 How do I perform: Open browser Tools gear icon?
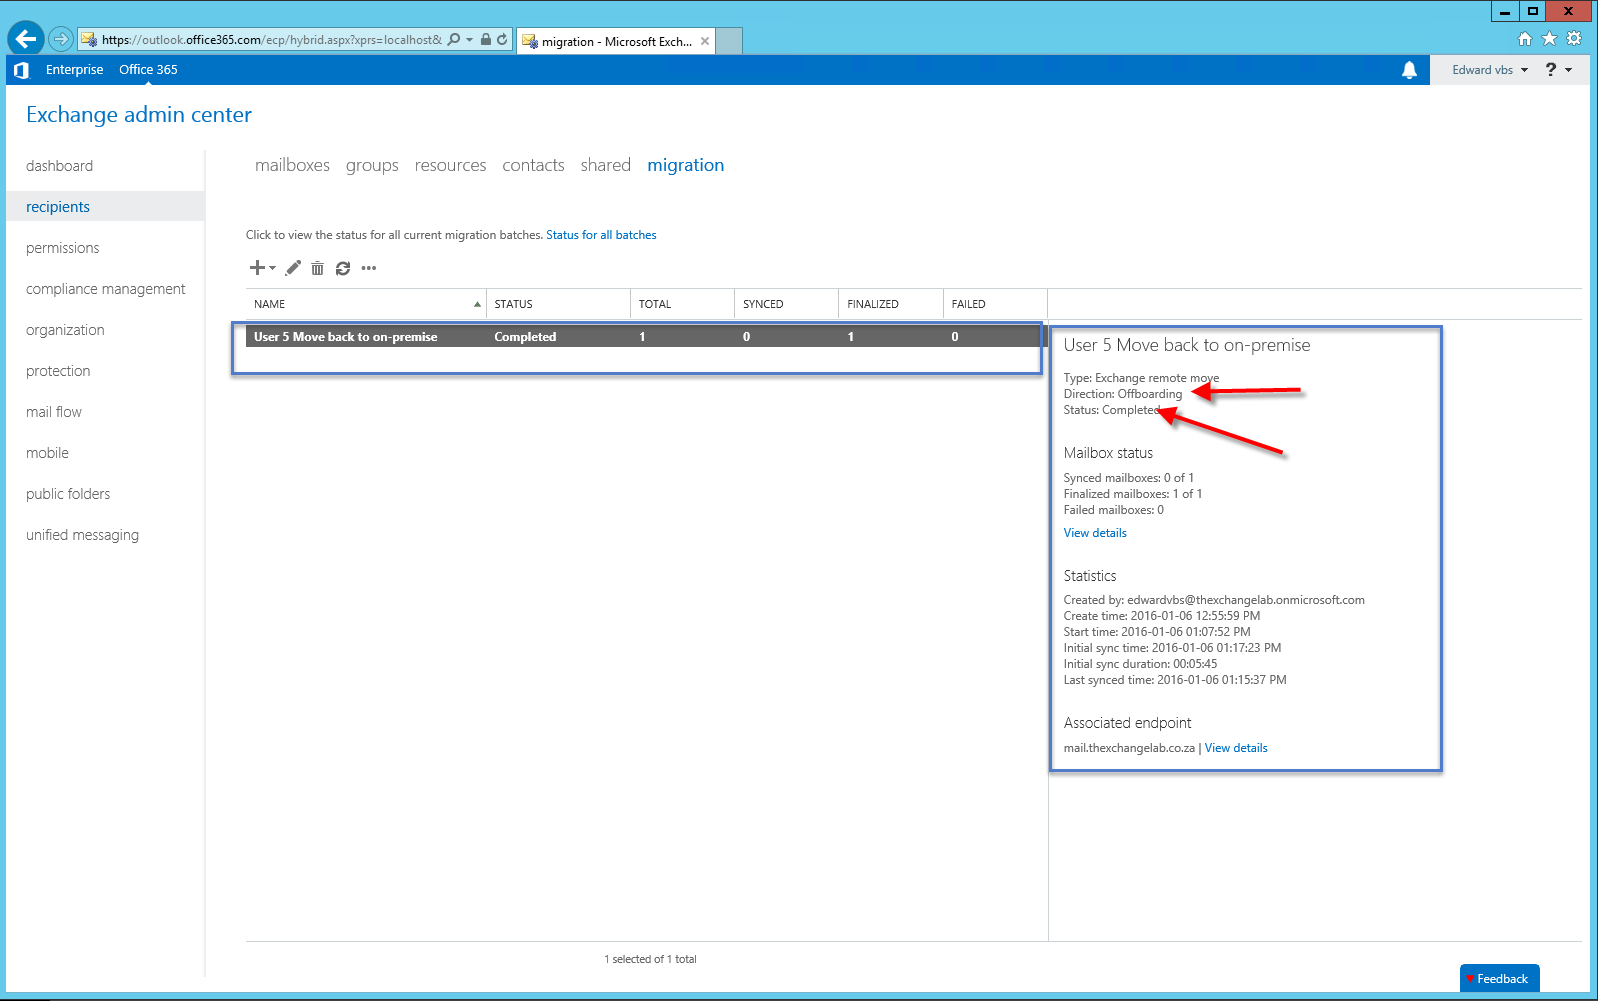pyautogui.click(x=1574, y=39)
